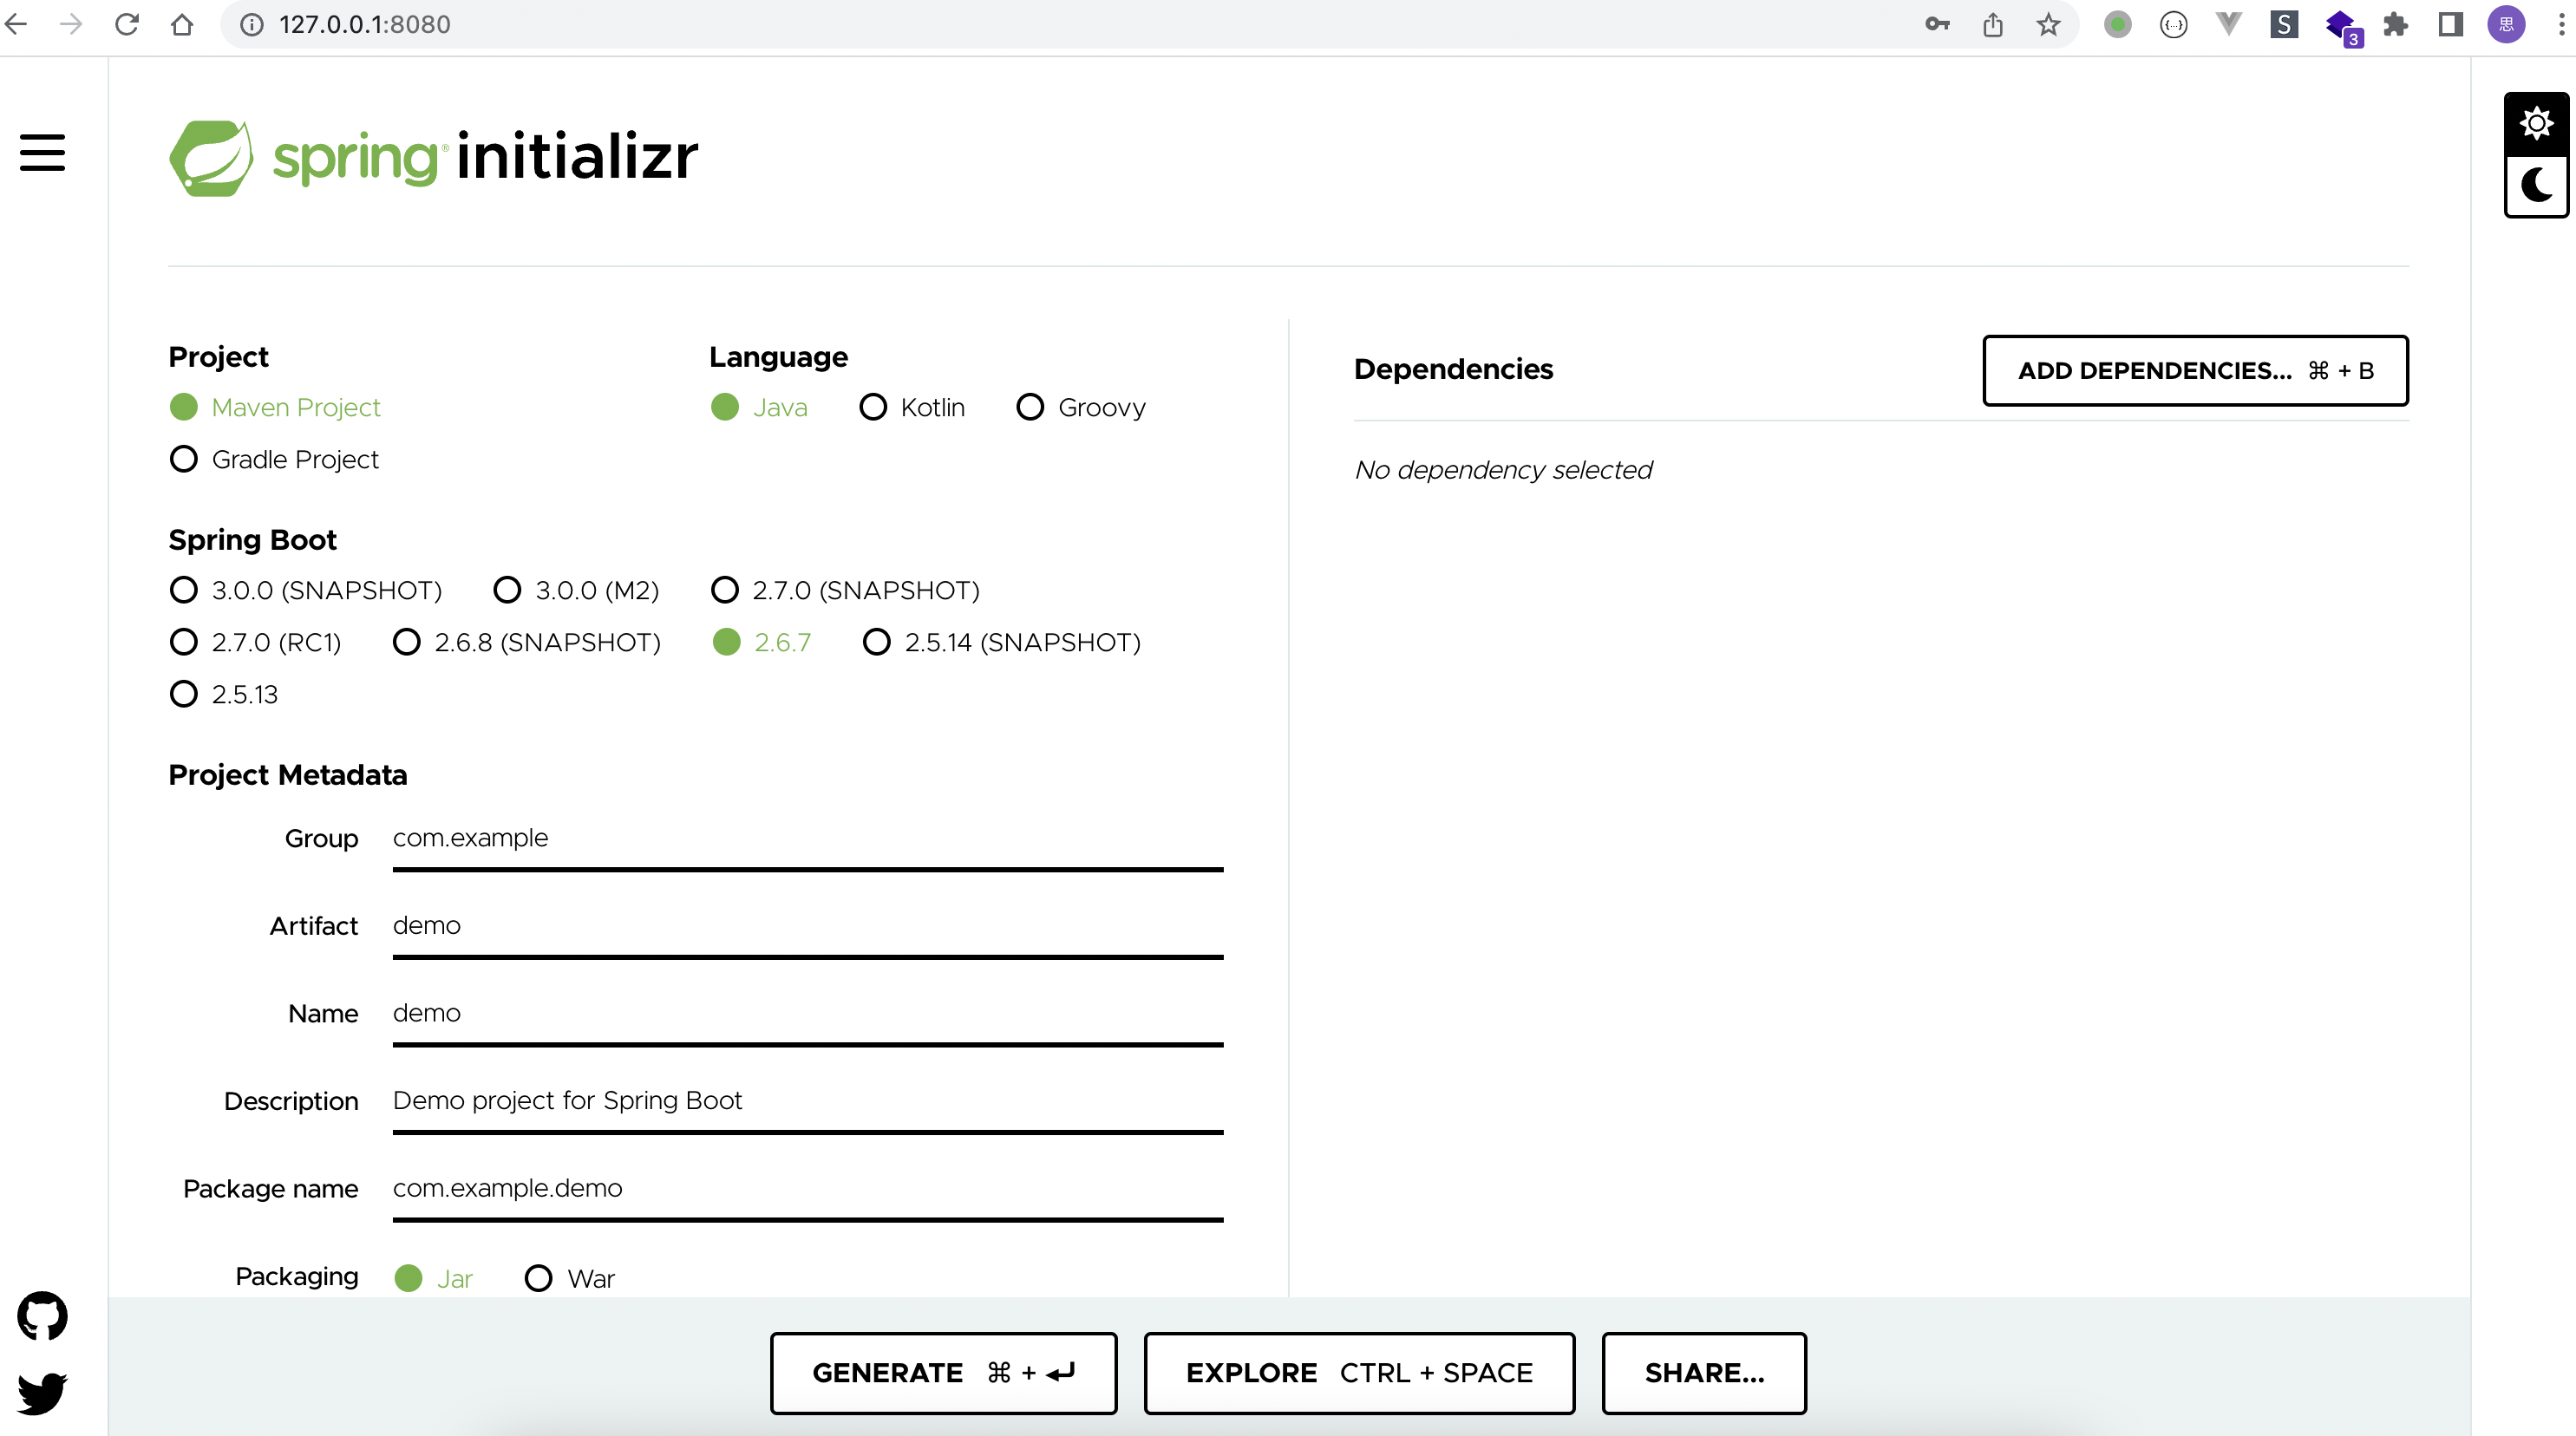This screenshot has width=2576, height=1436.
Task: Share this page from address bar
Action: 1993,24
